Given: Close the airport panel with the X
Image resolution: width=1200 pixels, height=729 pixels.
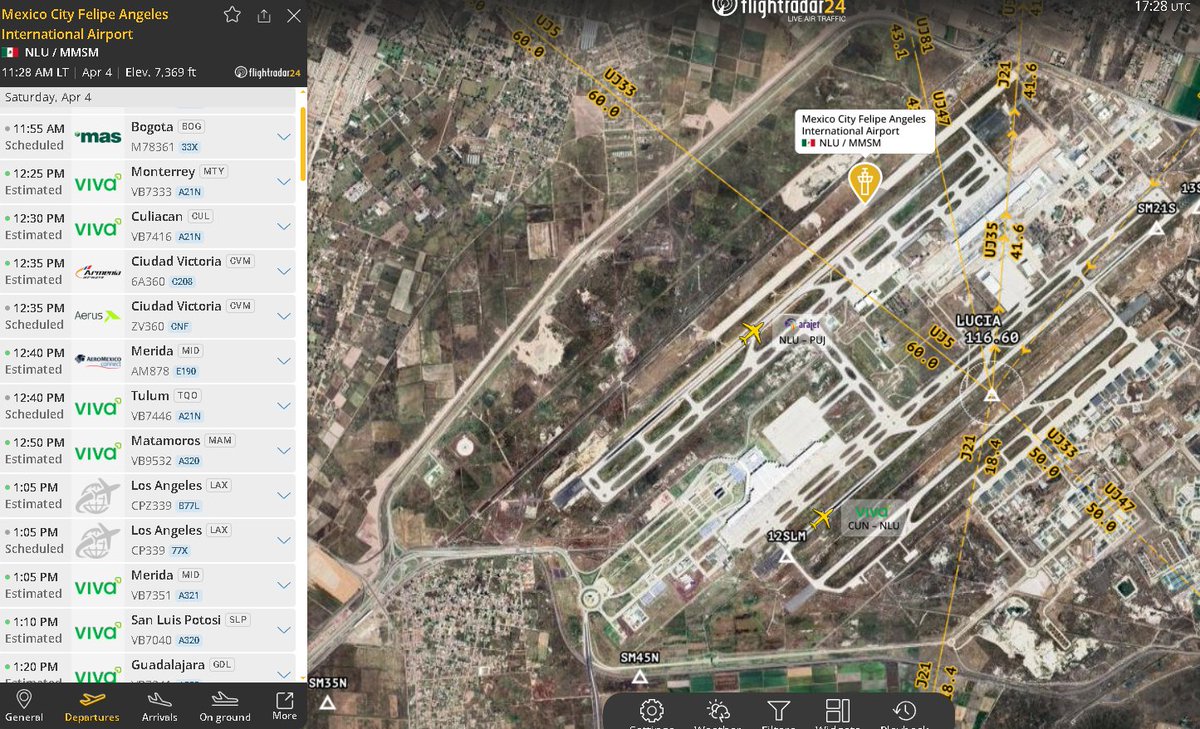Looking at the screenshot, I should 293,16.
